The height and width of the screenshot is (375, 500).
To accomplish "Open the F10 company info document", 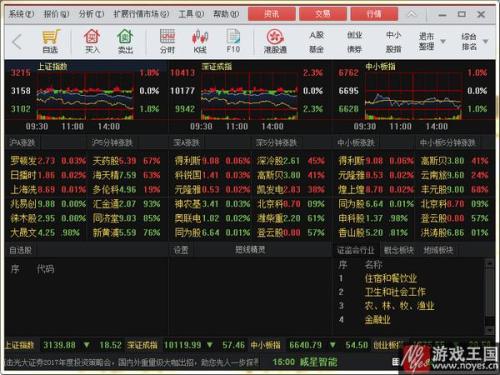I will coord(233,41).
